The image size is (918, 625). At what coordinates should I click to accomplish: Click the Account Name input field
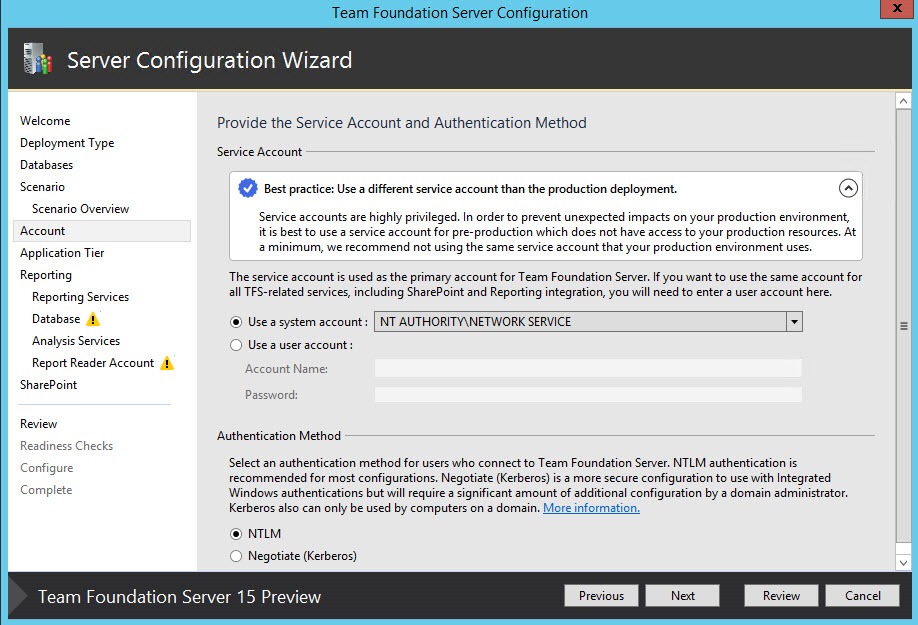tap(588, 369)
